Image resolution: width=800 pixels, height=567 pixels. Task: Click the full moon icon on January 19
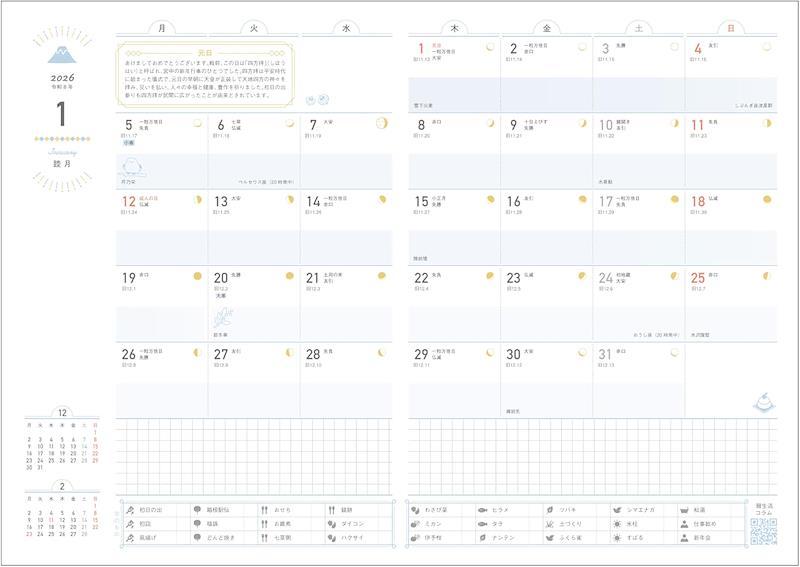click(197, 276)
